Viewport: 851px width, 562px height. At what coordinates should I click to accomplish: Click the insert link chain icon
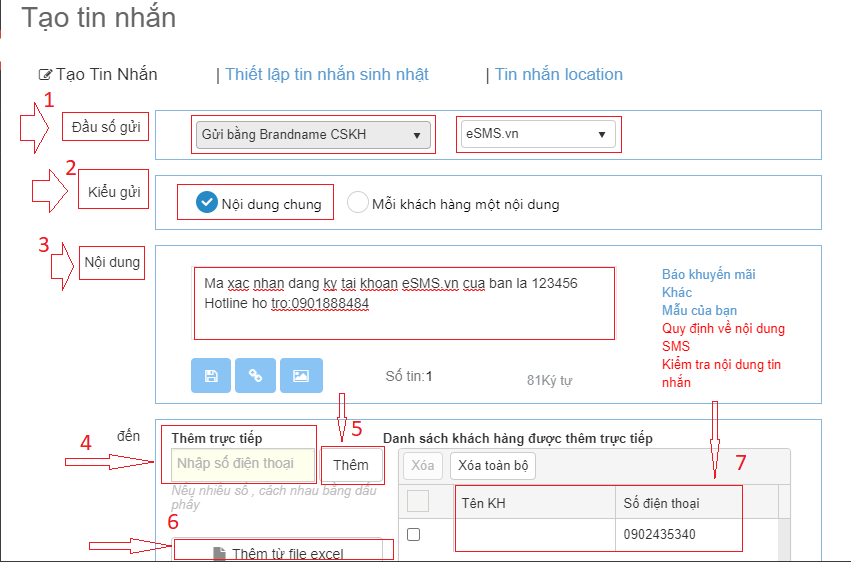[x=255, y=375]
